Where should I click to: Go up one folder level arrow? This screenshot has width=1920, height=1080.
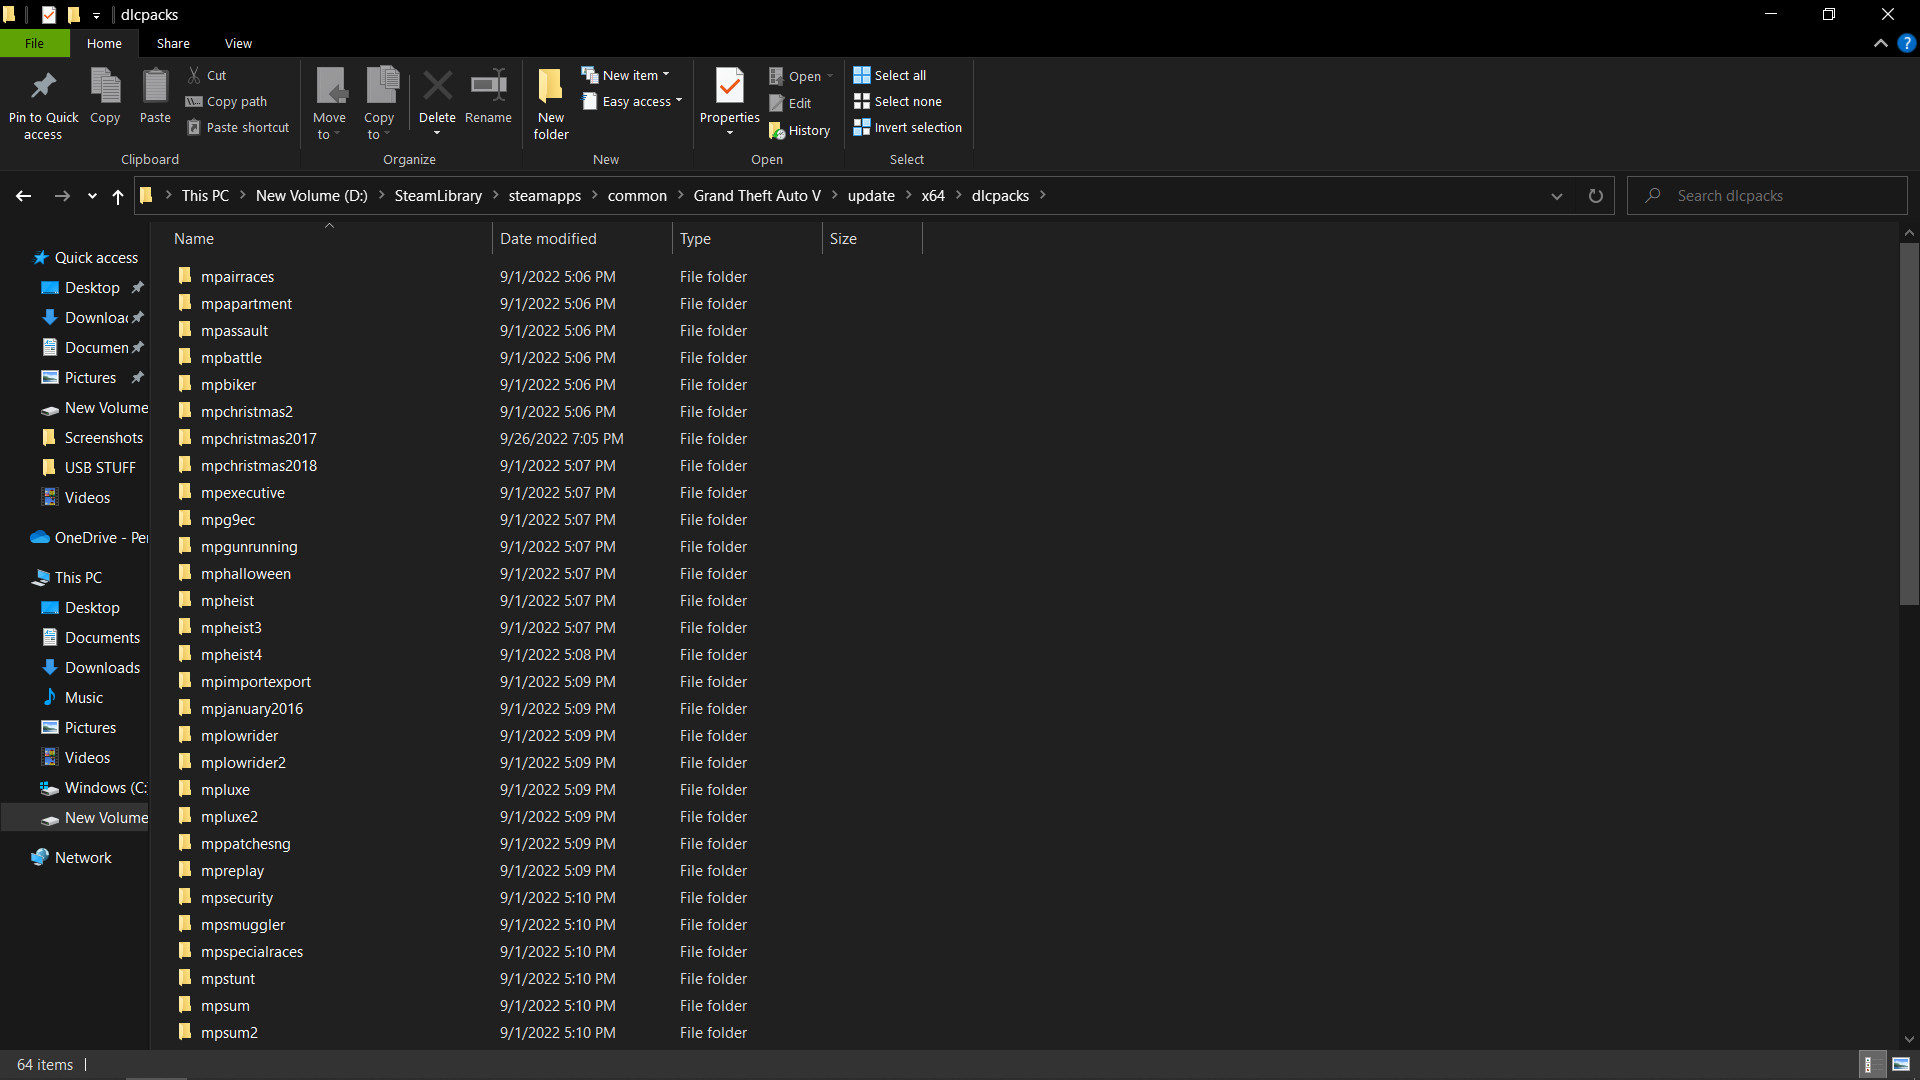pyautogui.click(x=118, y=196)
